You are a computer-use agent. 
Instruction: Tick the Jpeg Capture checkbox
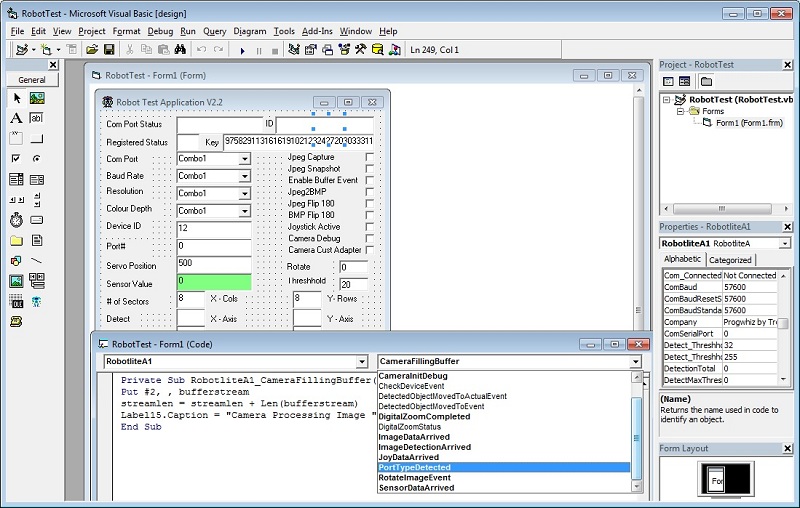click(x=369, y=157)
